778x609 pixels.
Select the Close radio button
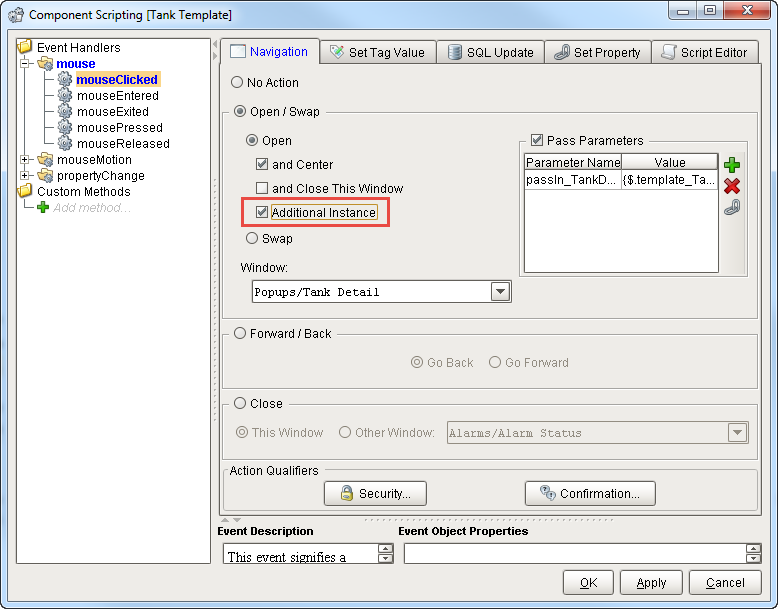pos(240,403)
